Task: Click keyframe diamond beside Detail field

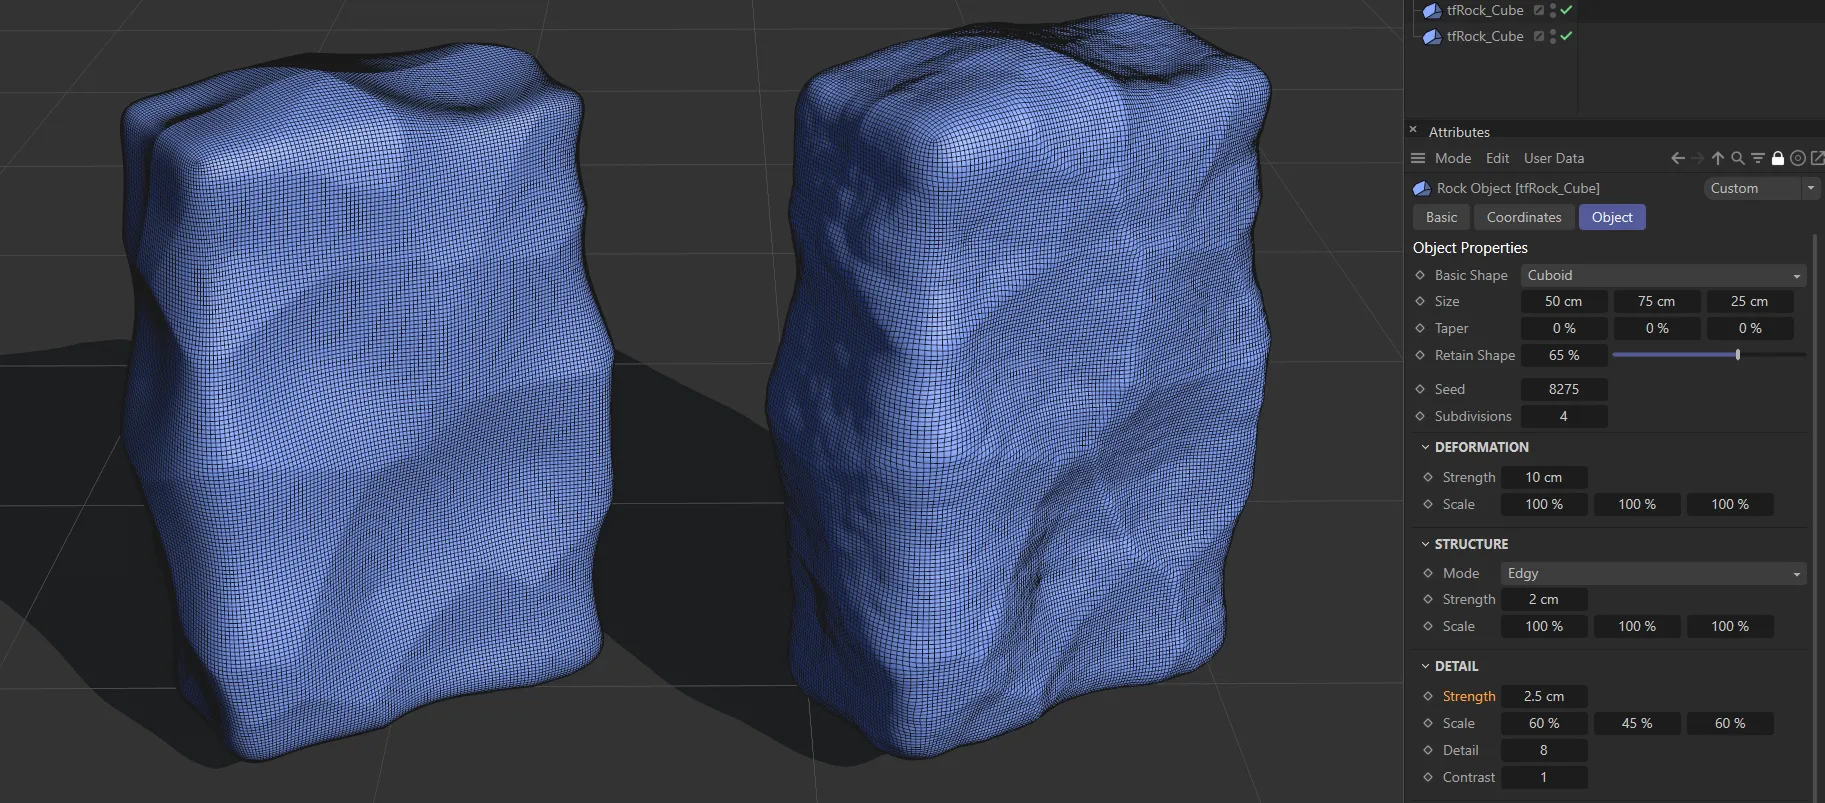Action: [x=1428, y=750]
